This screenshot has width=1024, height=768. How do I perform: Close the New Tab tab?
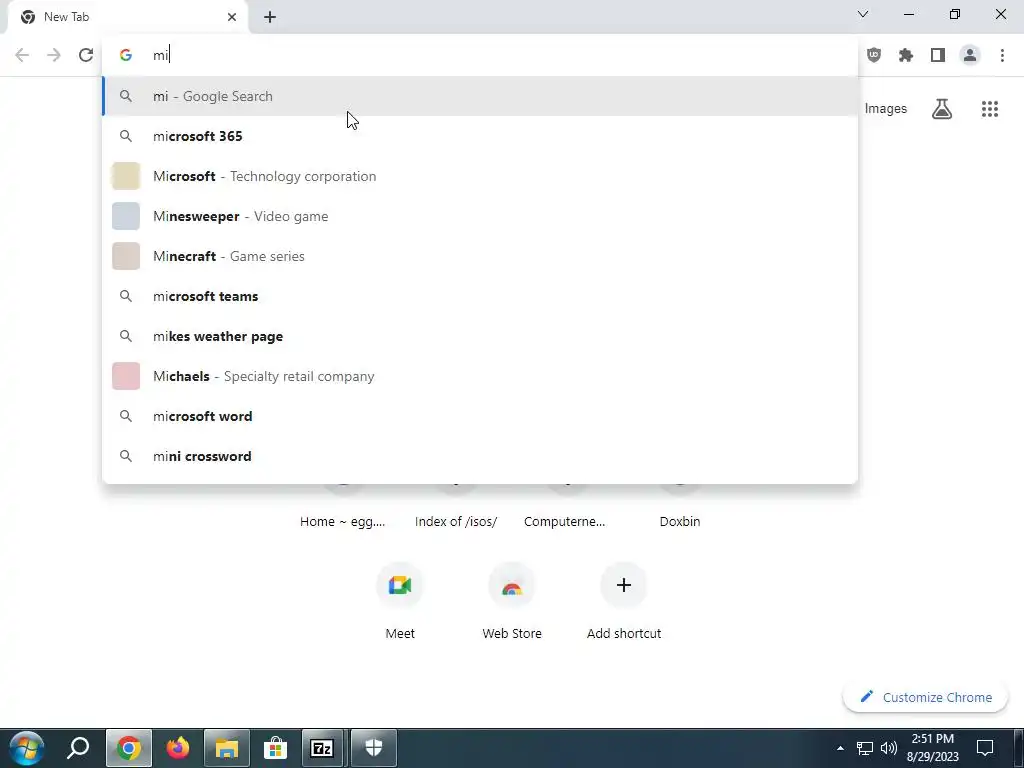[232, 17]
